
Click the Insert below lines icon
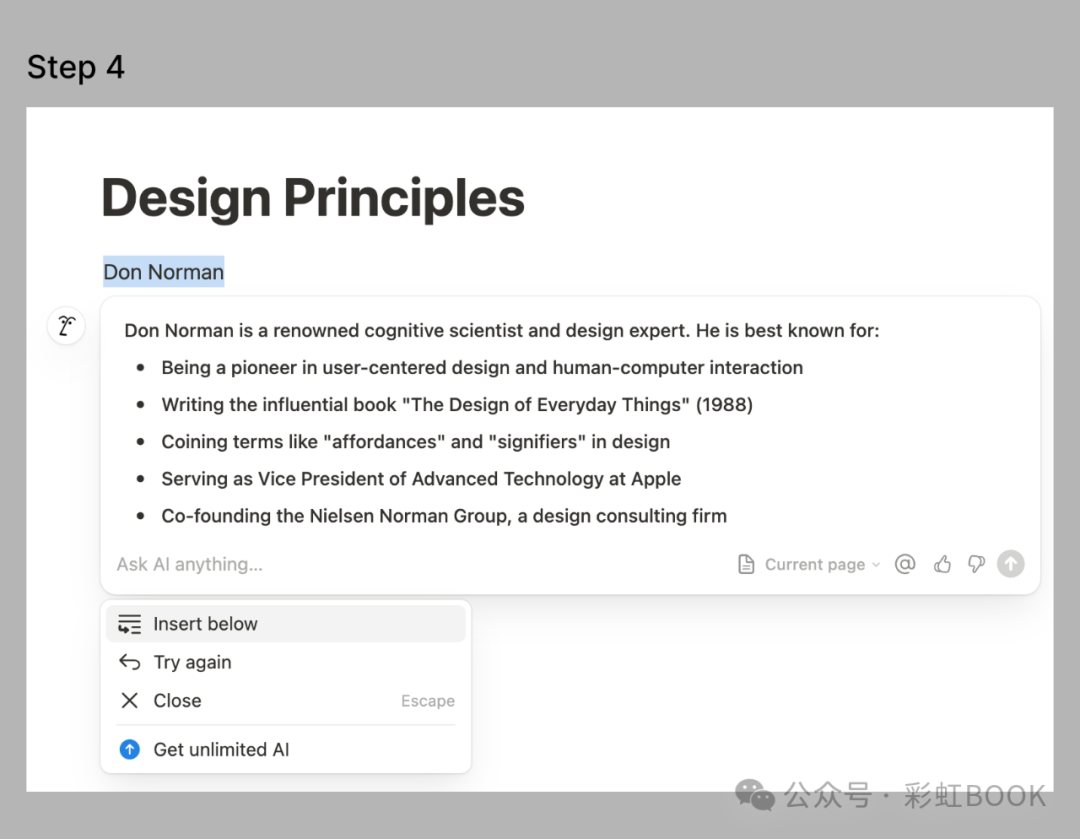[x=129, y=624]
